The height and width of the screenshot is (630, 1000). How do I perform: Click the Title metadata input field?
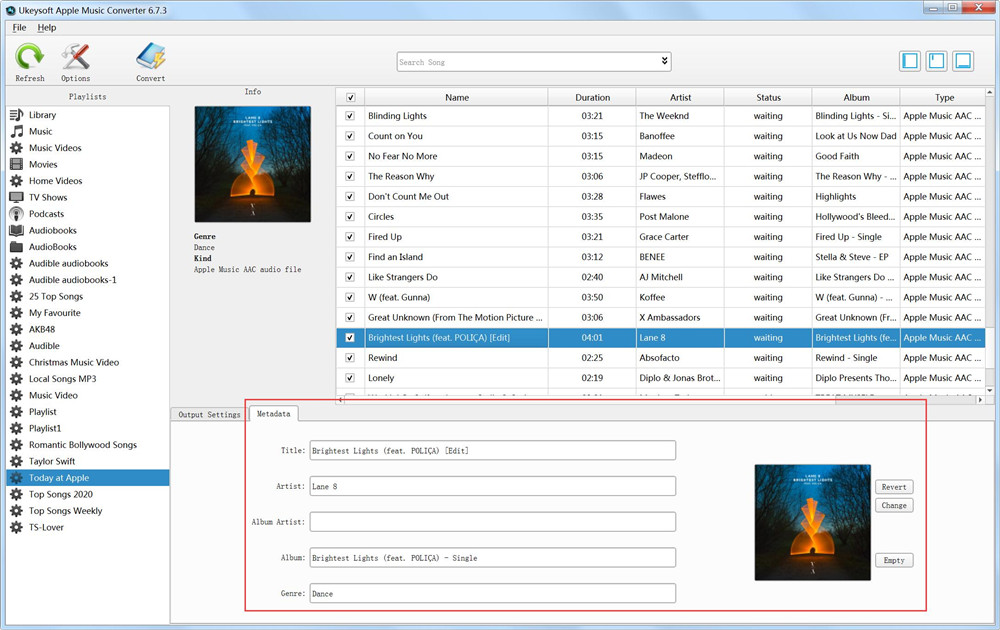[x=492, y=450]
